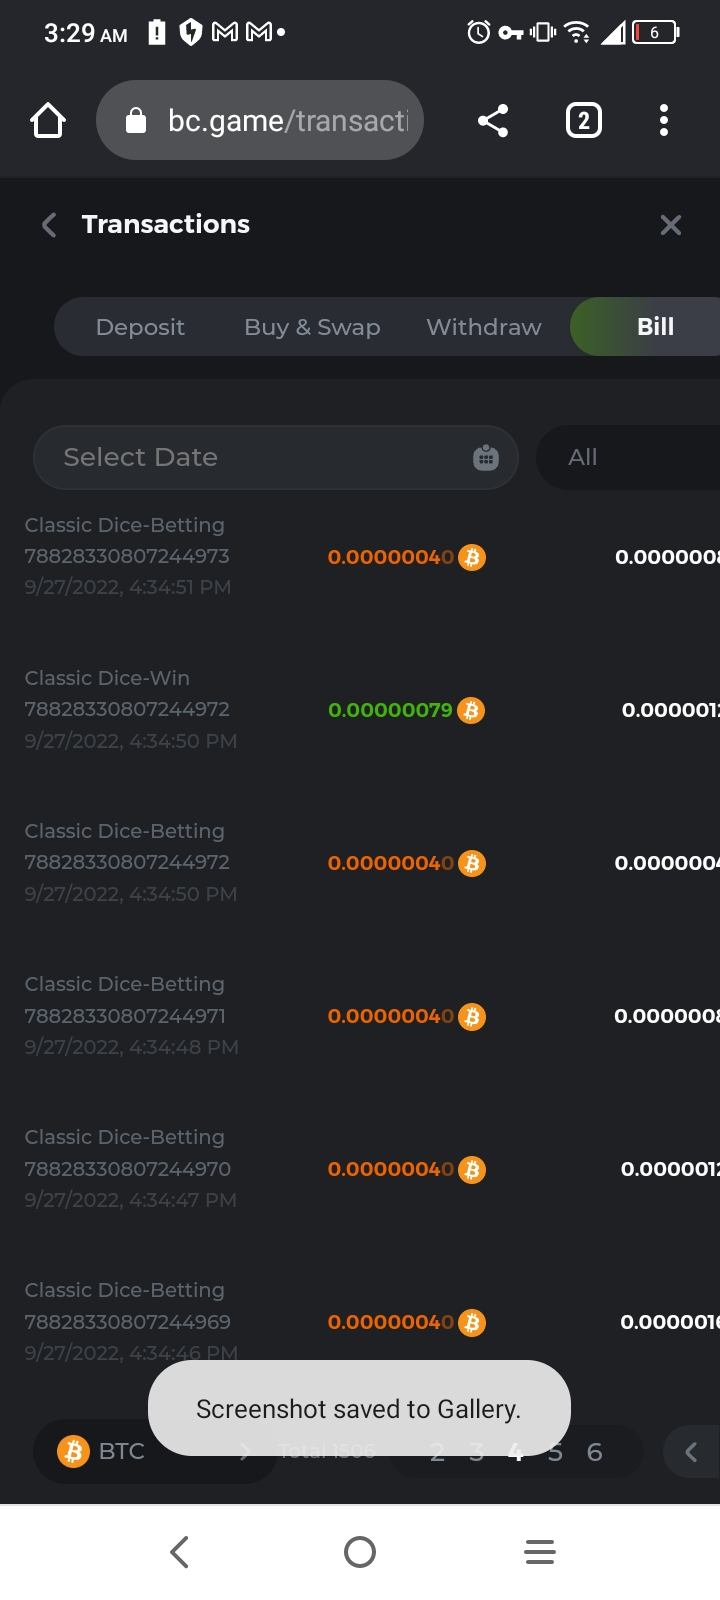The width and height of the screenshot is (720, 1600).
Task: Close the Transactions panel
Action: point(671,225)
